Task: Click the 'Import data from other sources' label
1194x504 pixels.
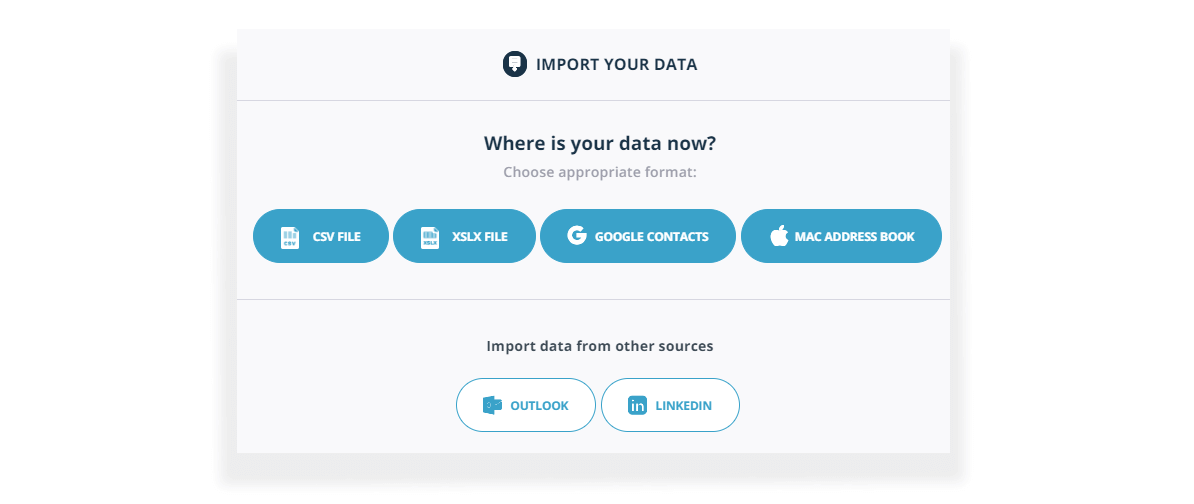Action: (600, 346)
